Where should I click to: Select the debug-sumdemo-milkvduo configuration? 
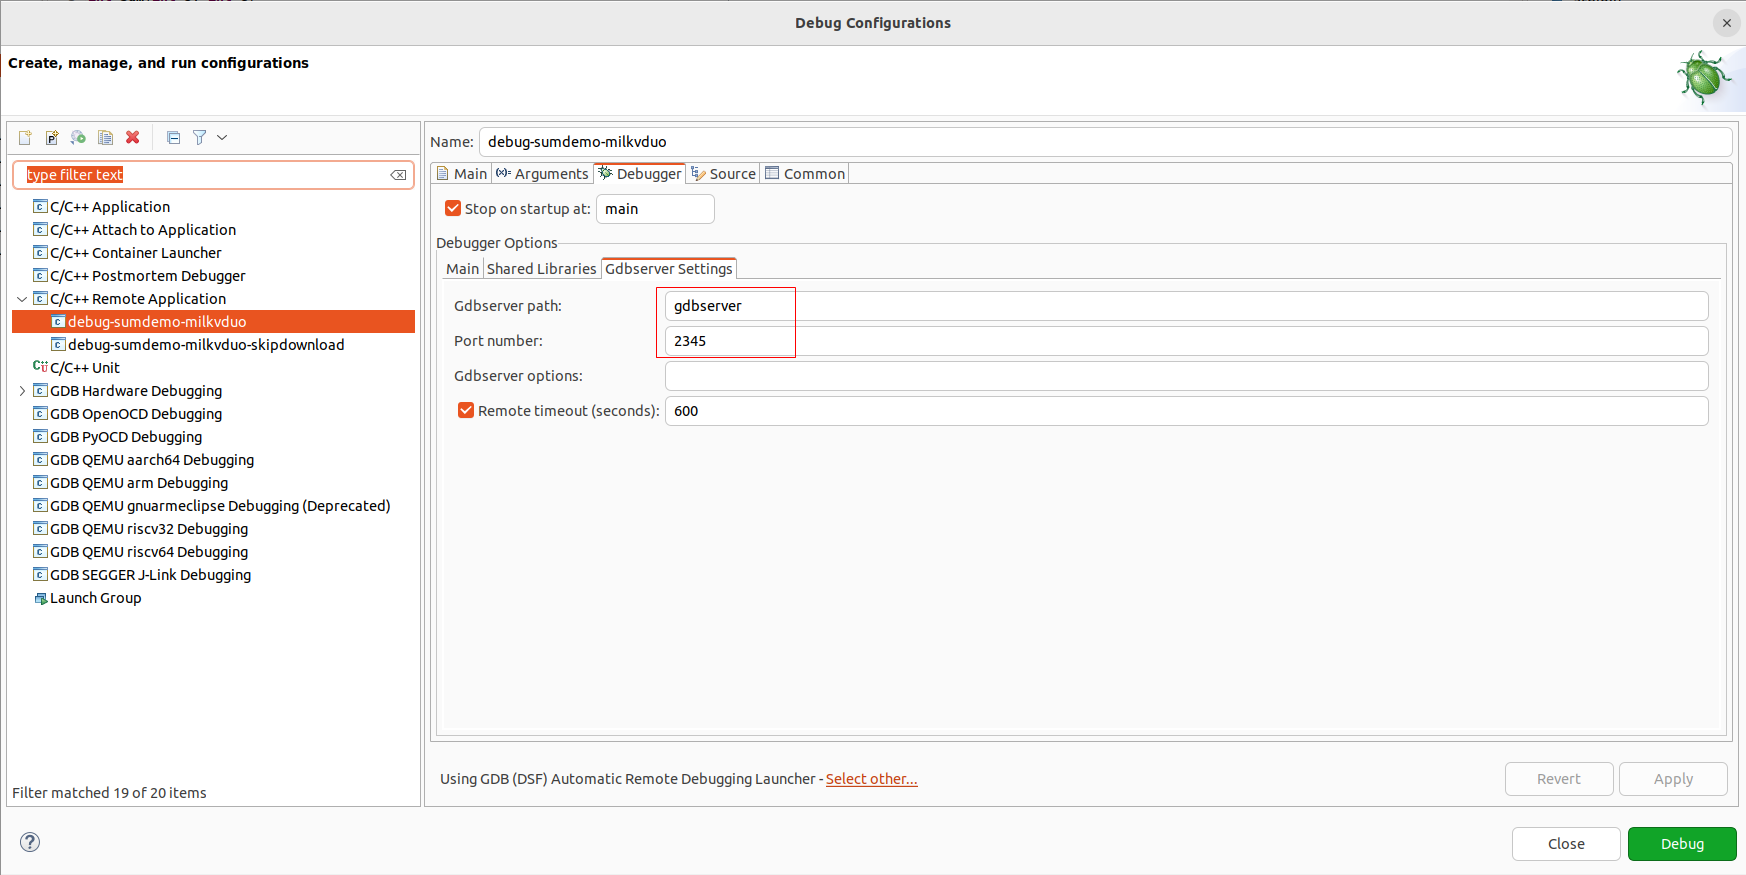(x=213, y=322)
